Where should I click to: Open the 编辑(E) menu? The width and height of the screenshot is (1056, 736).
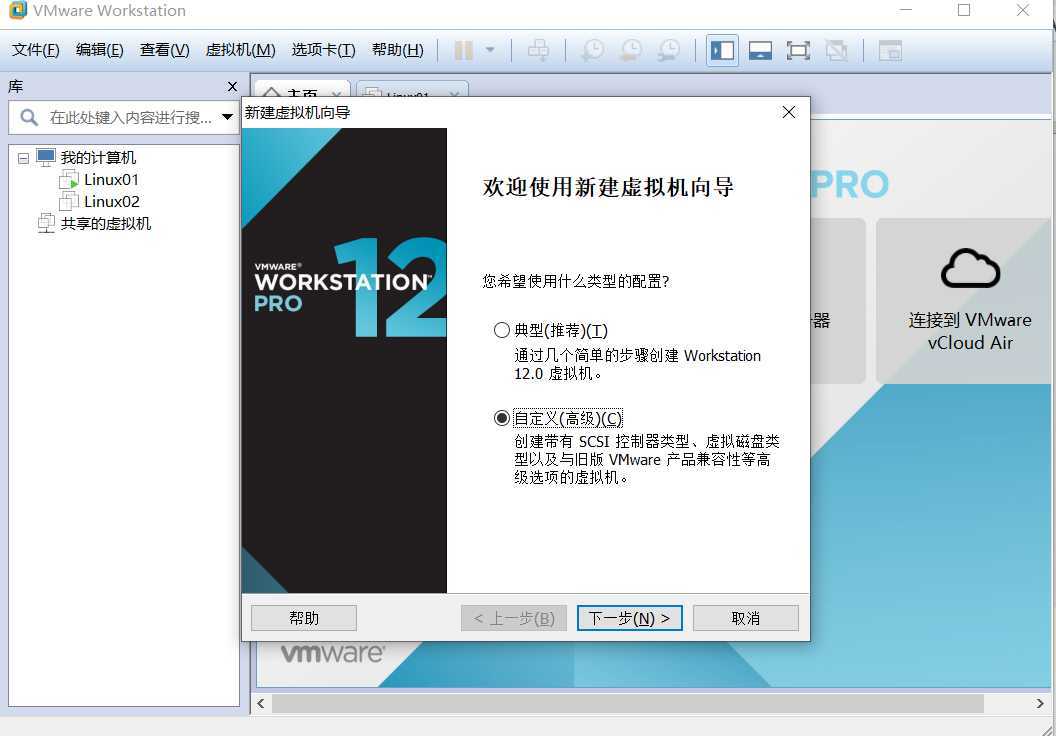point(100,50)
